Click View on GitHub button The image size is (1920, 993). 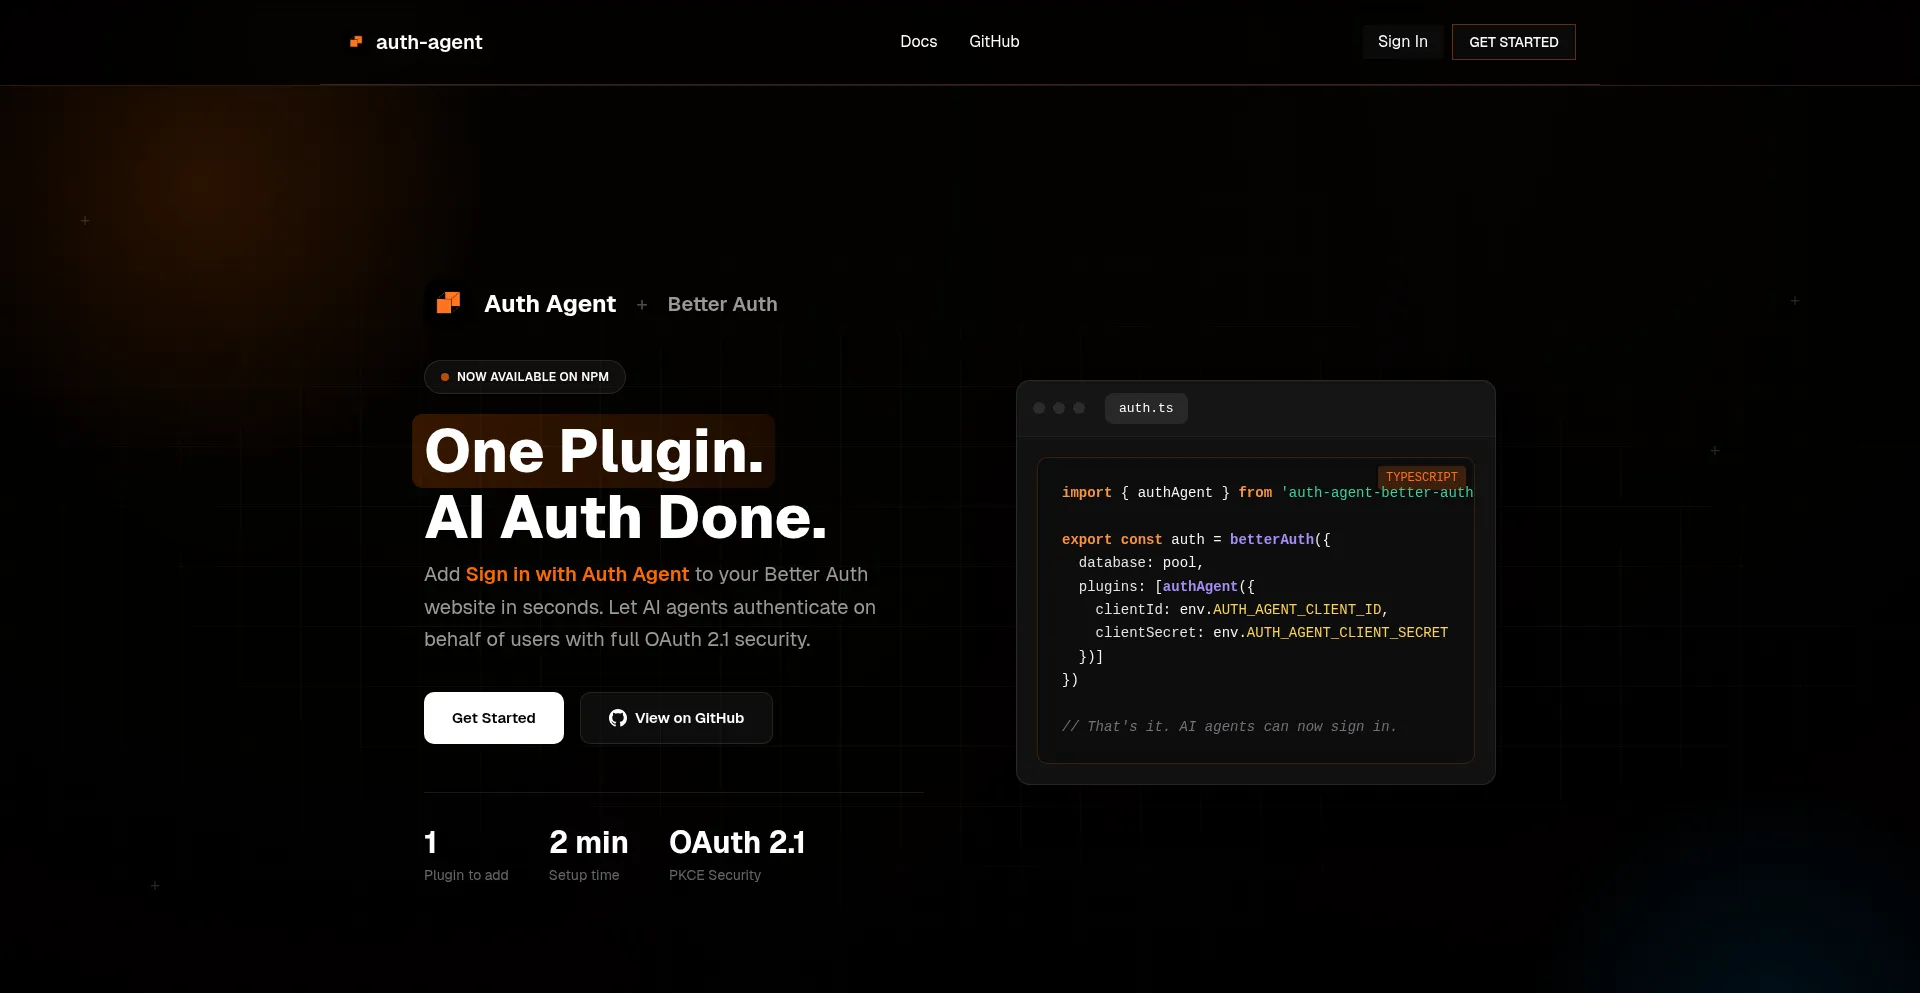pos(677,718)
